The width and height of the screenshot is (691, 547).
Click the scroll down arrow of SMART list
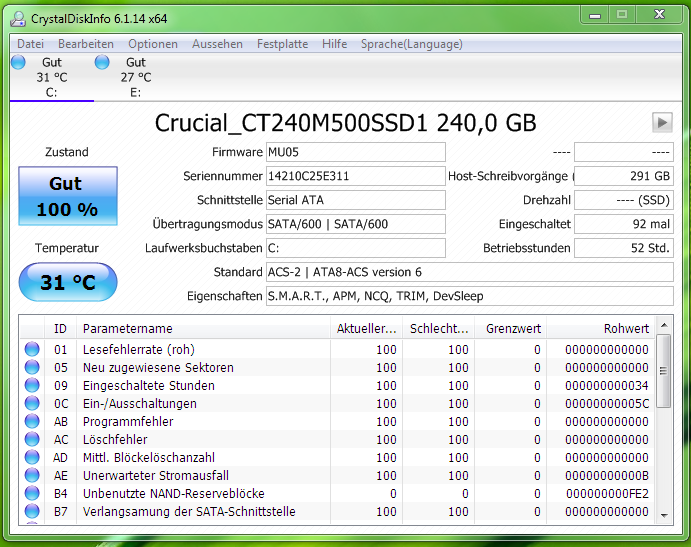pyautogui.click(x=664, y=515)
